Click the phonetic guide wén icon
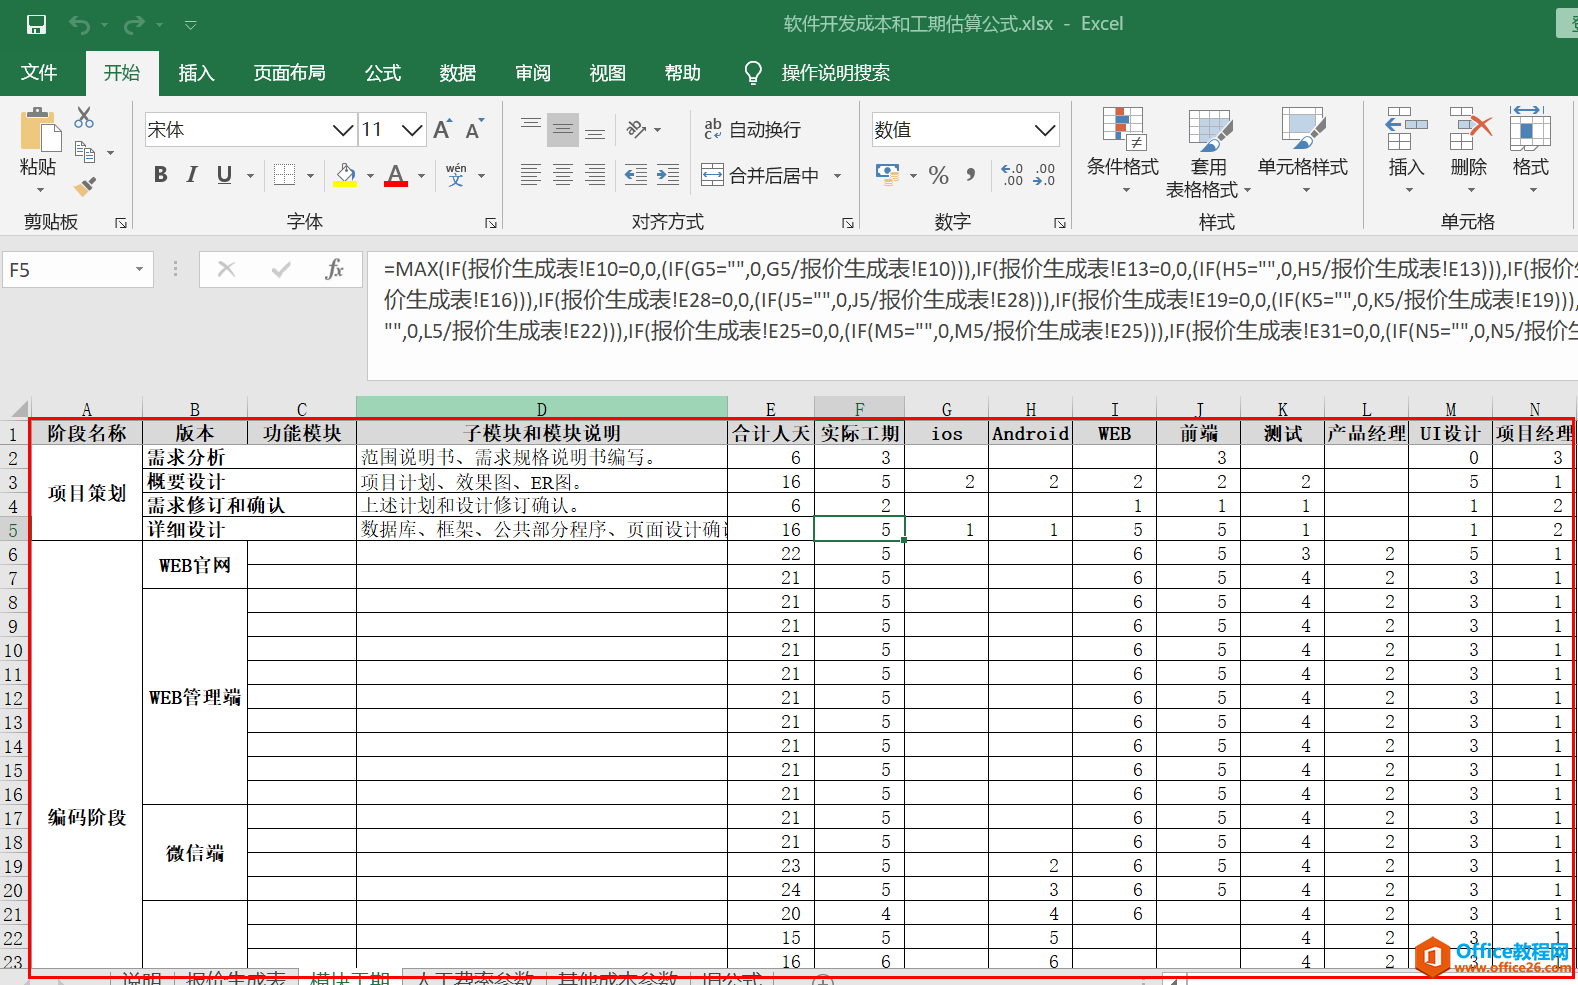Viewport: 1578px width, 985px height. point(456,175)
